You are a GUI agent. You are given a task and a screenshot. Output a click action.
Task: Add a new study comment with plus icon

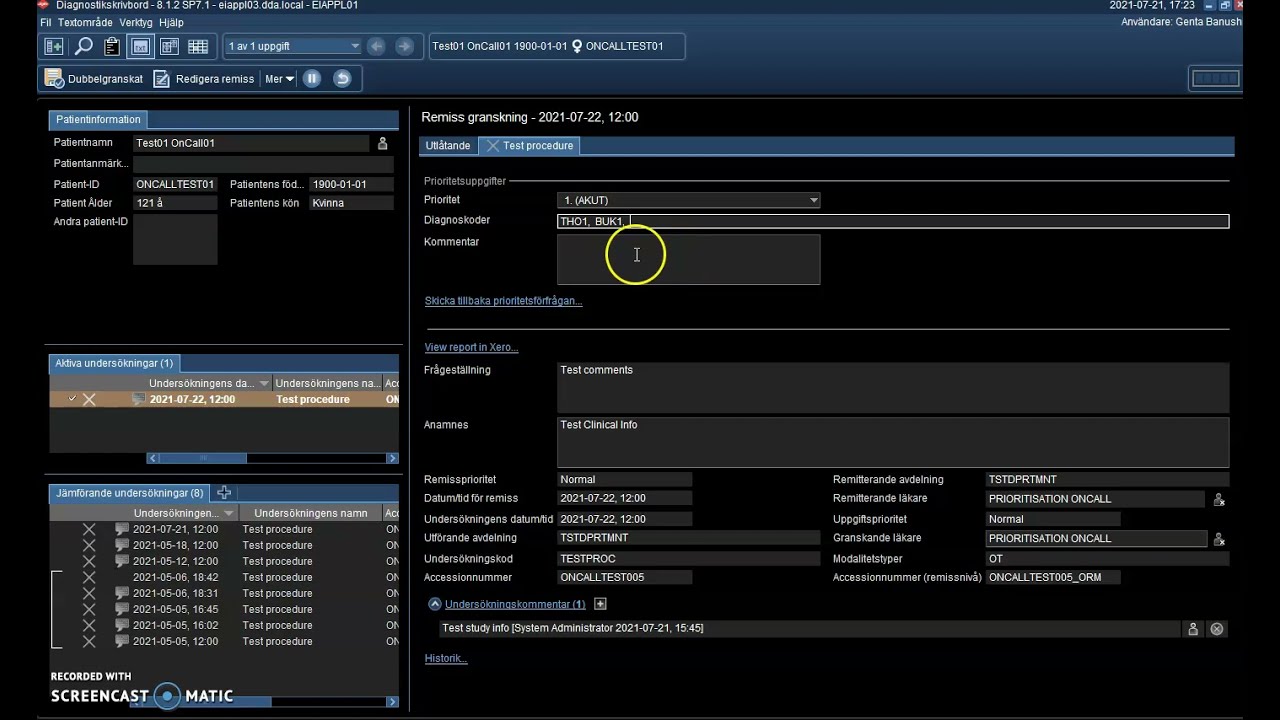pos(600,604)
